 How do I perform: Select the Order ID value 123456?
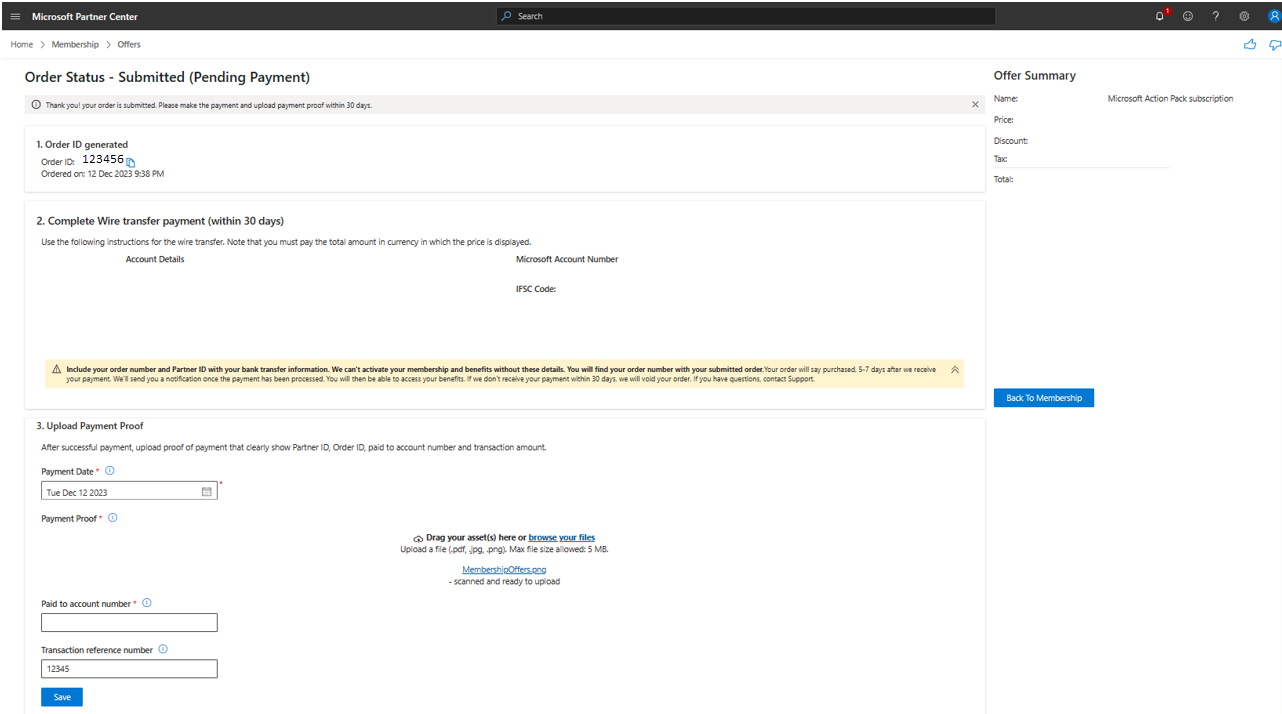103,159
